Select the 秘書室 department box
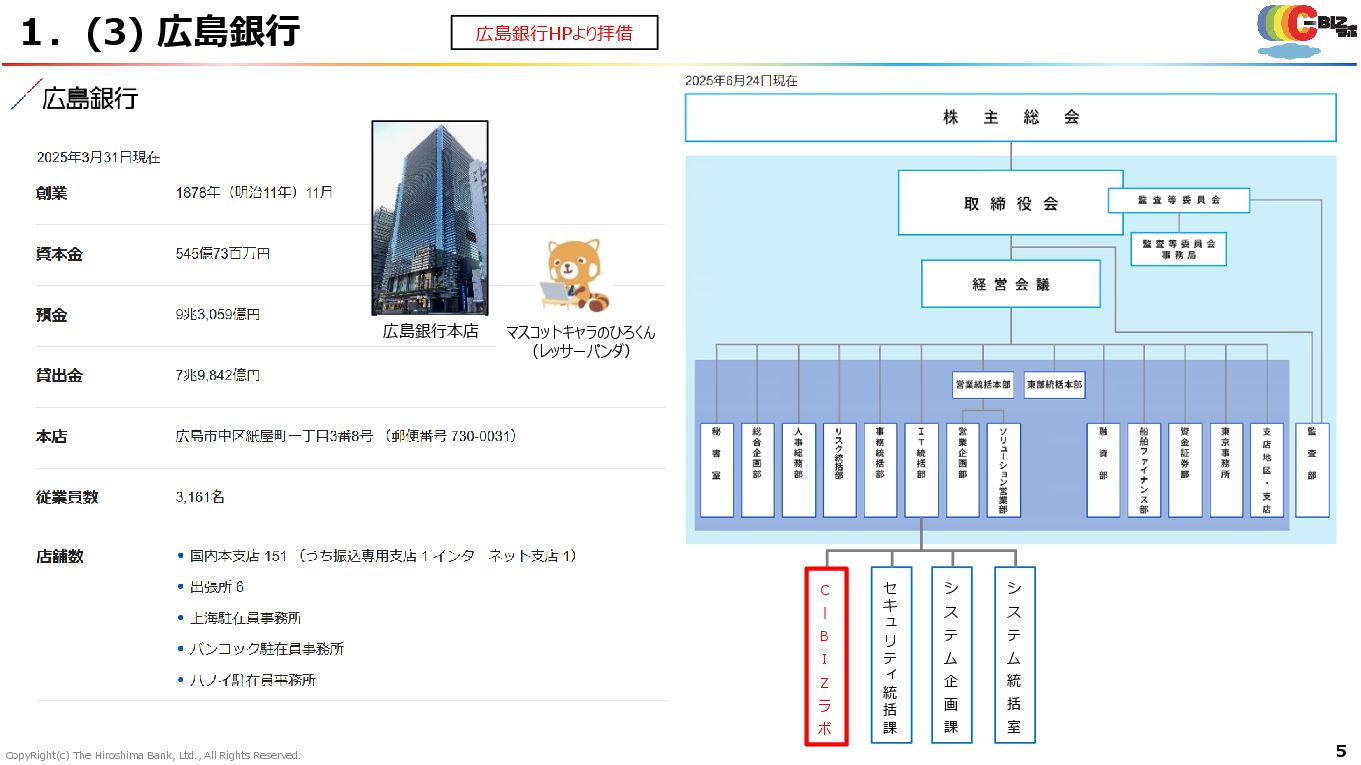 [716, 470]
